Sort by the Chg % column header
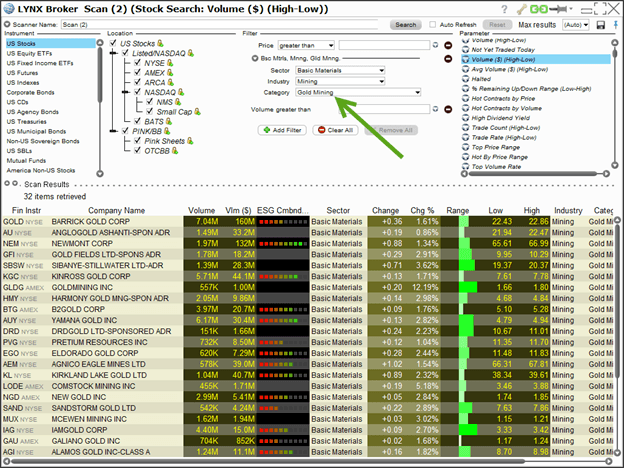 point(422,211)
